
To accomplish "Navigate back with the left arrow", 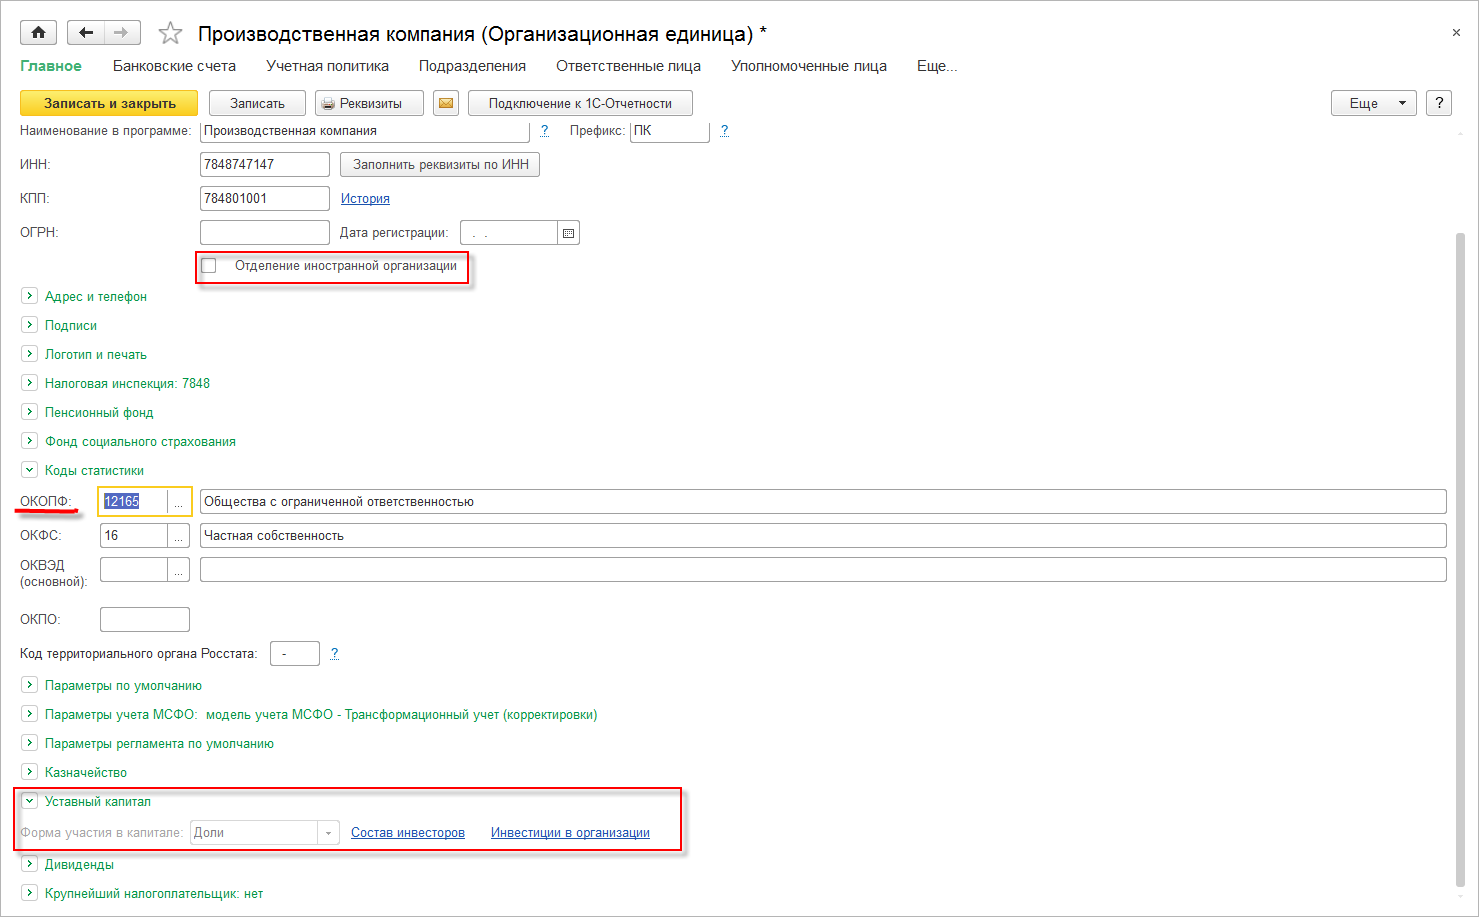I will point(86,33).
